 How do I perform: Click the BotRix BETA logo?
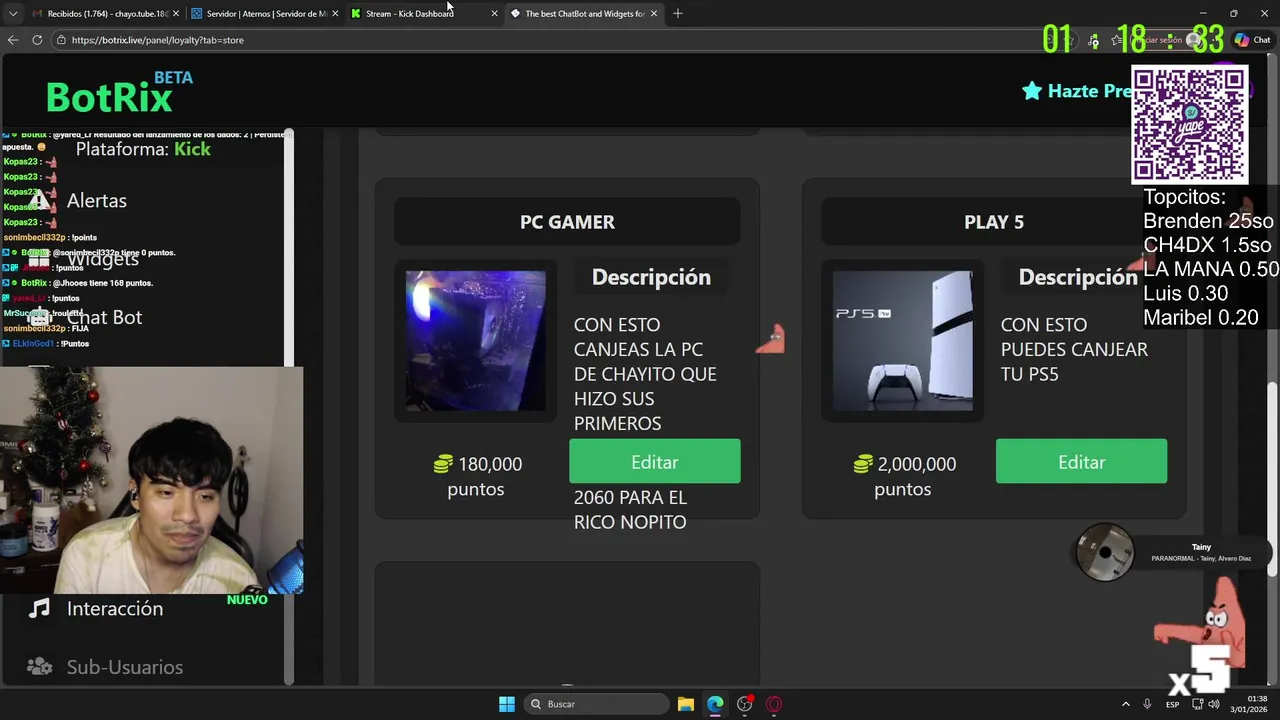point(119,92)
